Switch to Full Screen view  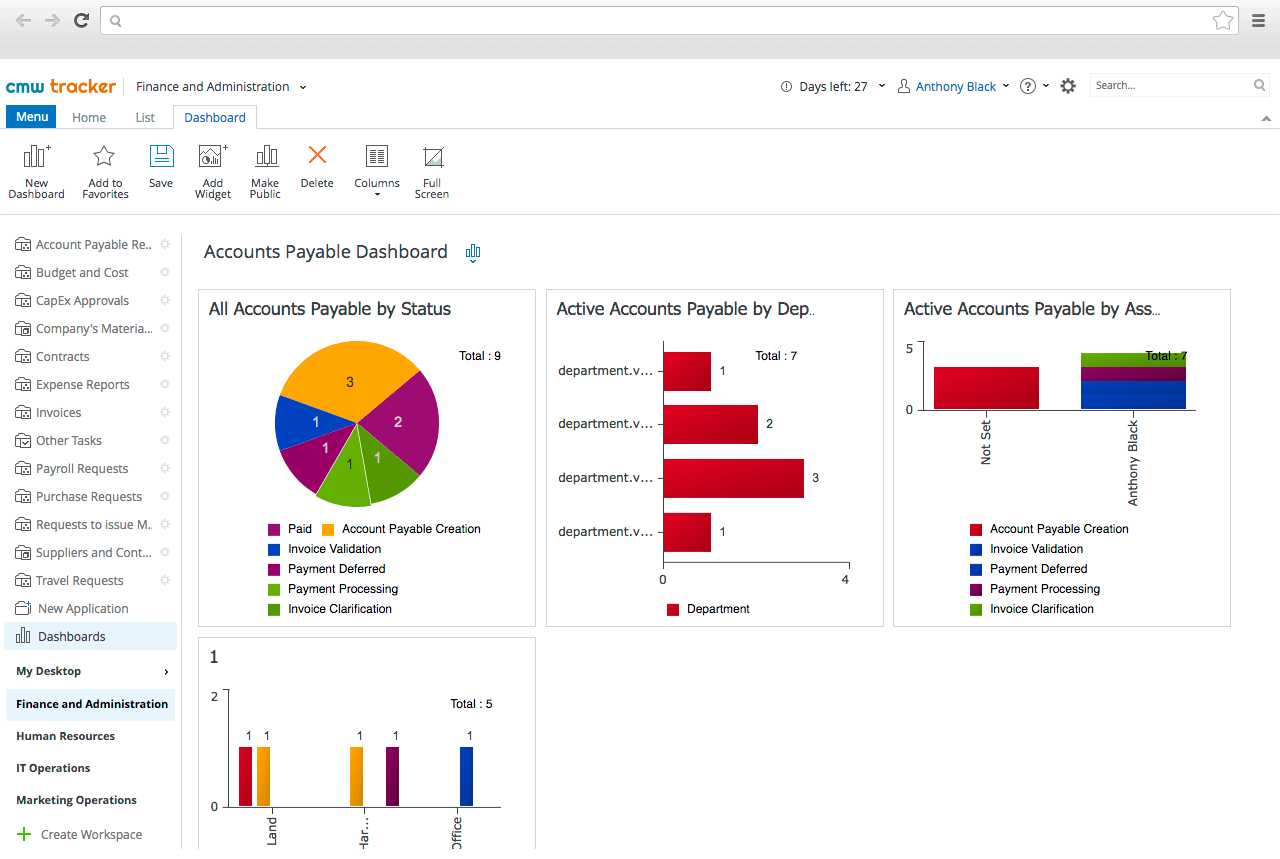(431, 170)
